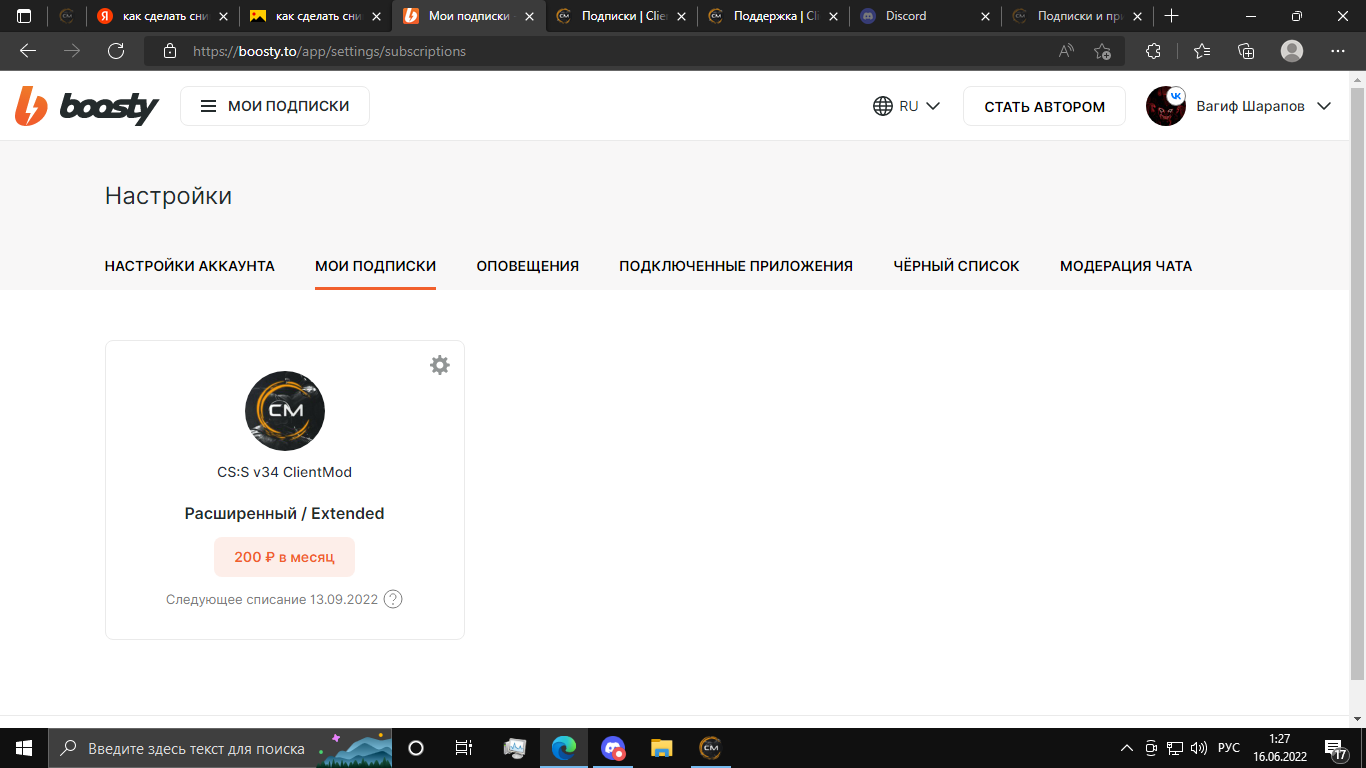Click the CS:S v34 ClientMod avatar
This screenshot has width=1366, height=768.
[284, 411]
